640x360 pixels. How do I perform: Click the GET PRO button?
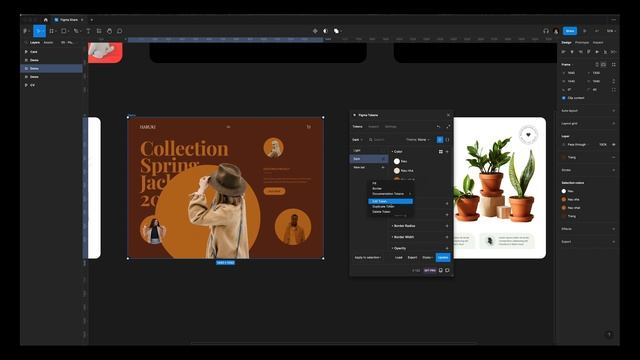[x=430, y=270]
